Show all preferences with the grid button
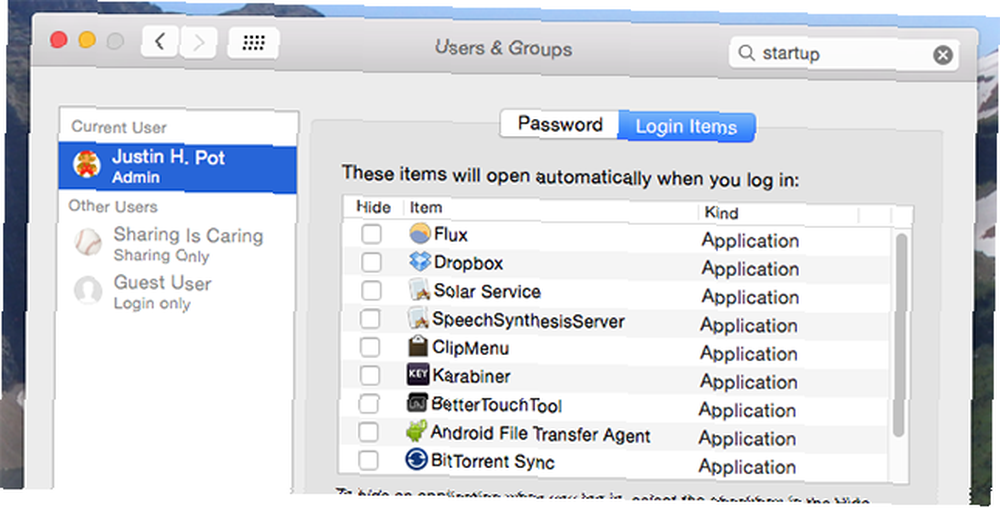The height and width of the screenshot is (508, 1000). pyautogui.click(x=253, y=43)
